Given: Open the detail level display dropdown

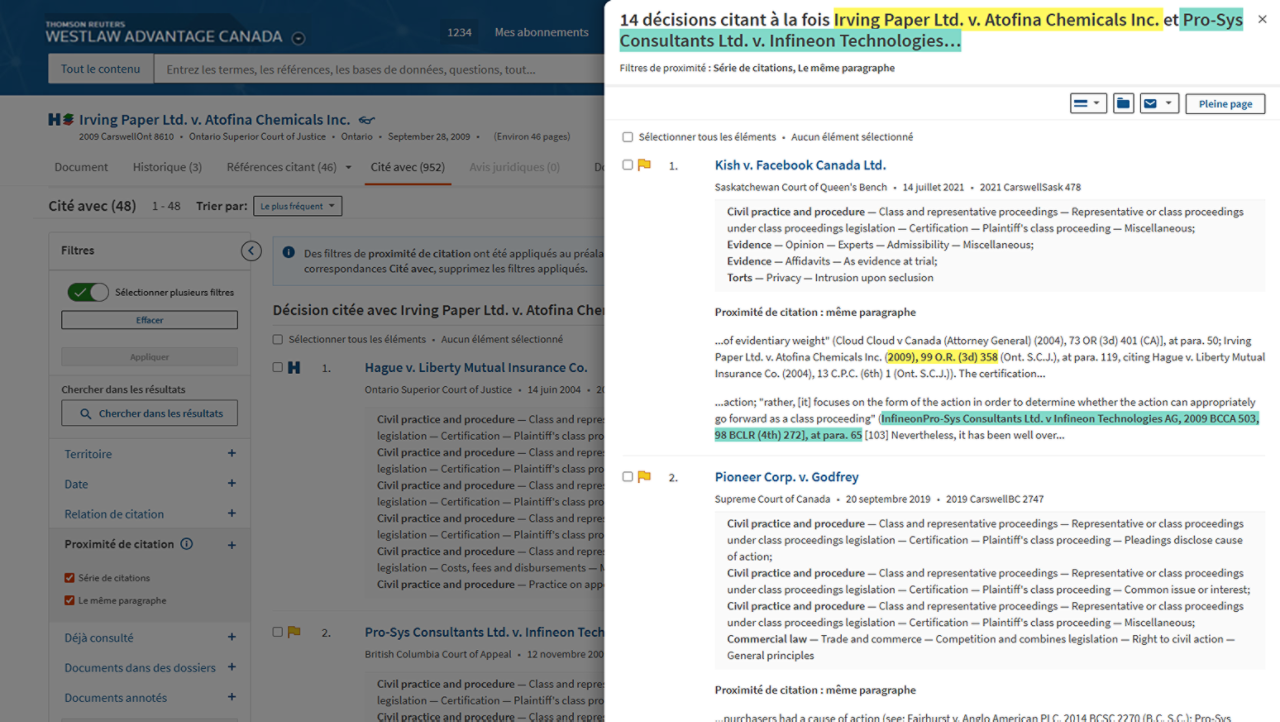Looking at the screenshot, I should point(1088,104).
